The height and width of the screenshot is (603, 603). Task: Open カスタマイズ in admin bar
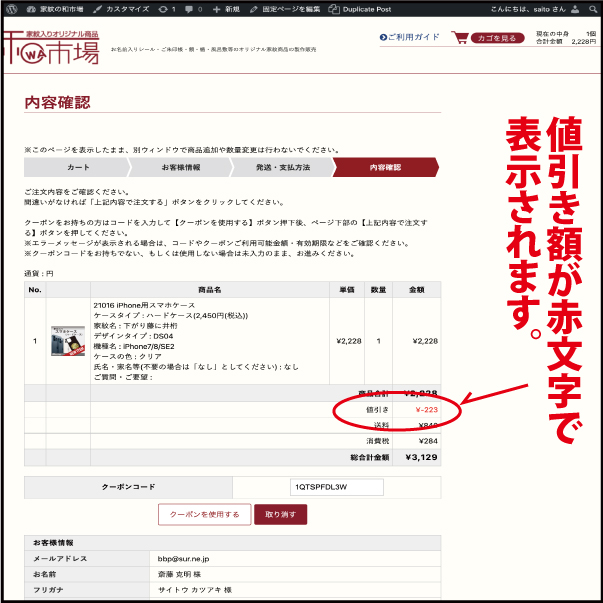(121, 9)
